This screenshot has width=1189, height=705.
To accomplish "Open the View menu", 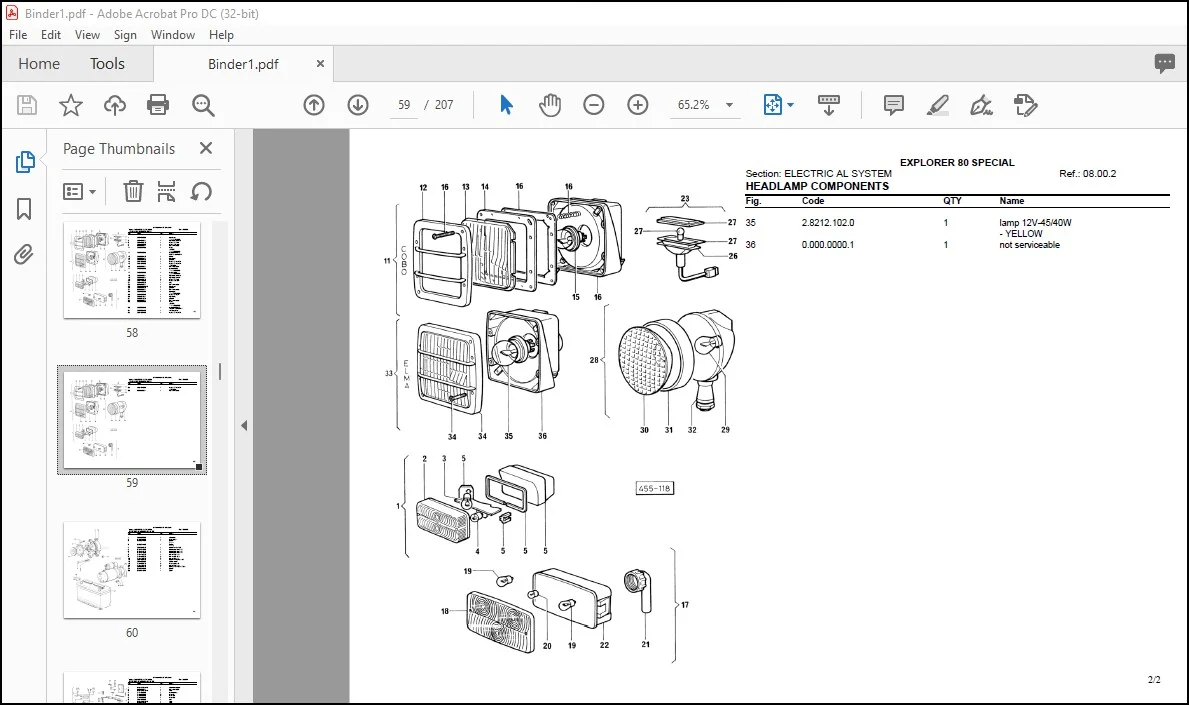I will (x=87, y=35).
